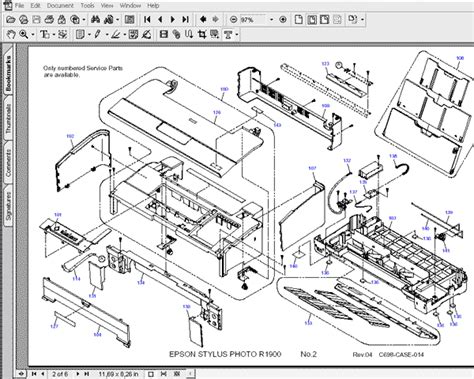The width and height of the screenshot is (474, 379).
Task: Open the Help menu
Action: (x=153, y=6)
